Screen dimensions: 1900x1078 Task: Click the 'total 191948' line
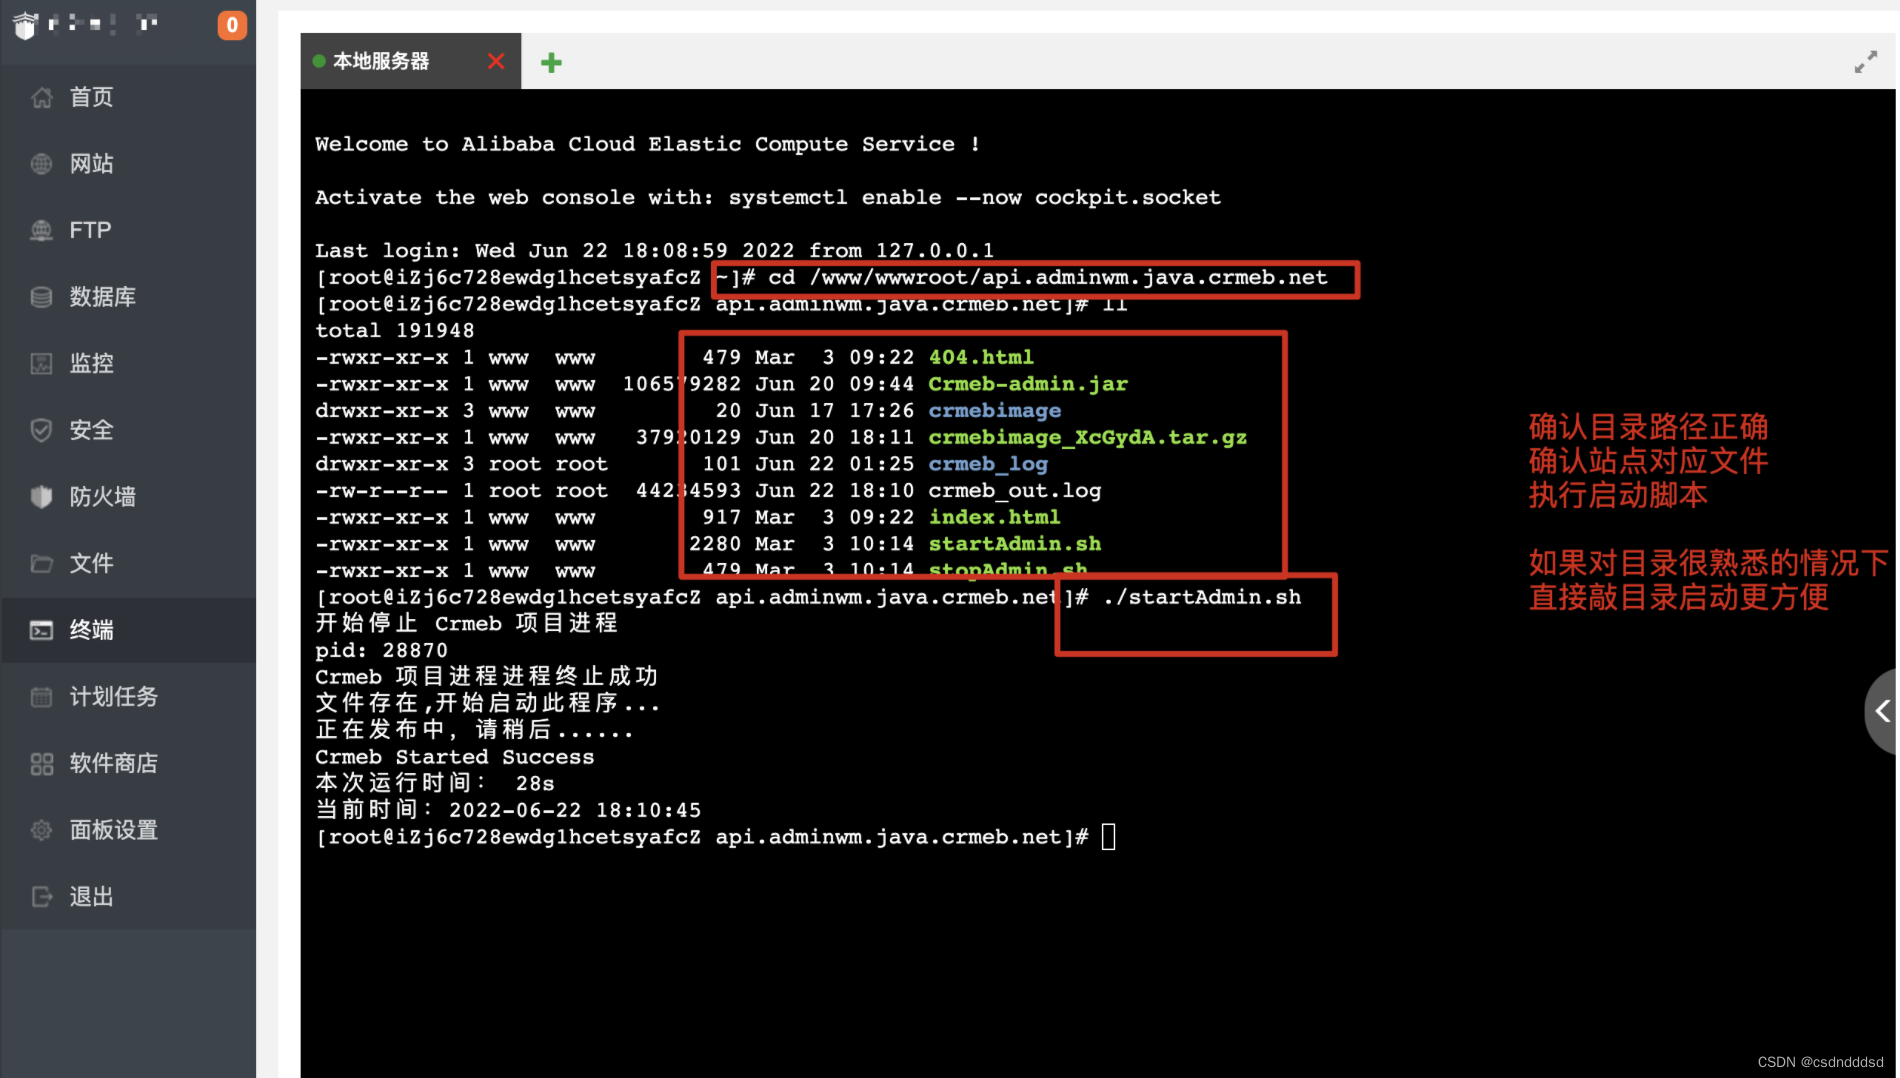tap(395, 331)
